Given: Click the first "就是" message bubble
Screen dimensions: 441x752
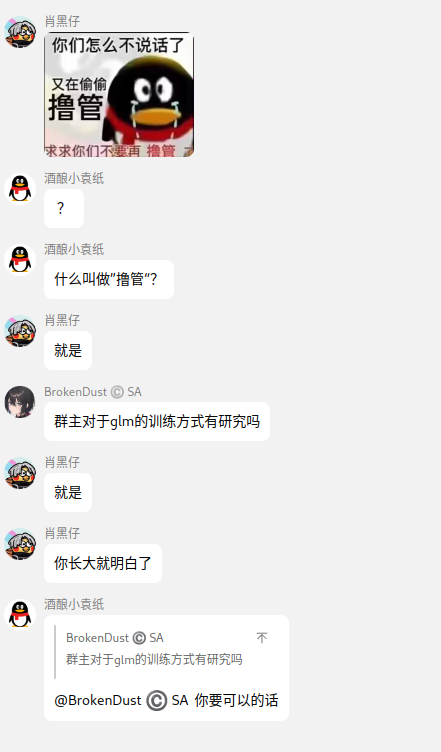Looking at the screenshot, I should point(68,350).
